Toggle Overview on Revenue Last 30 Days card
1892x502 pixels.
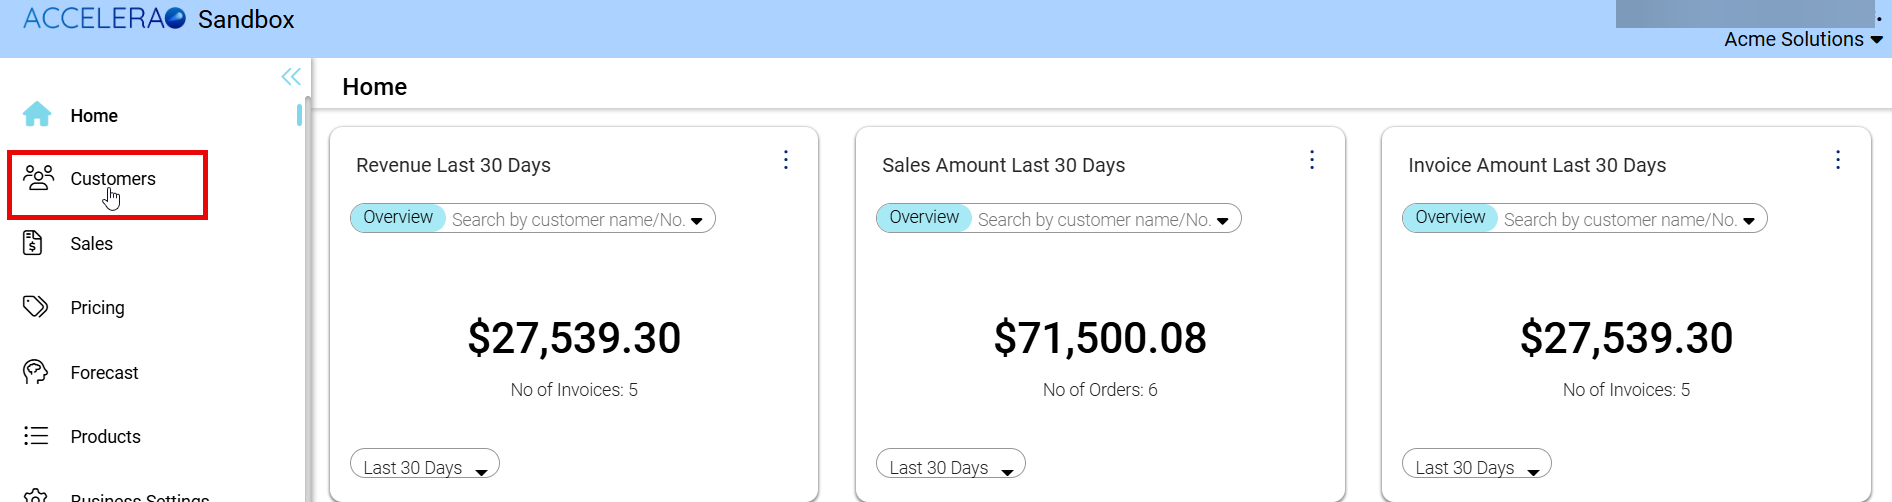398,218
